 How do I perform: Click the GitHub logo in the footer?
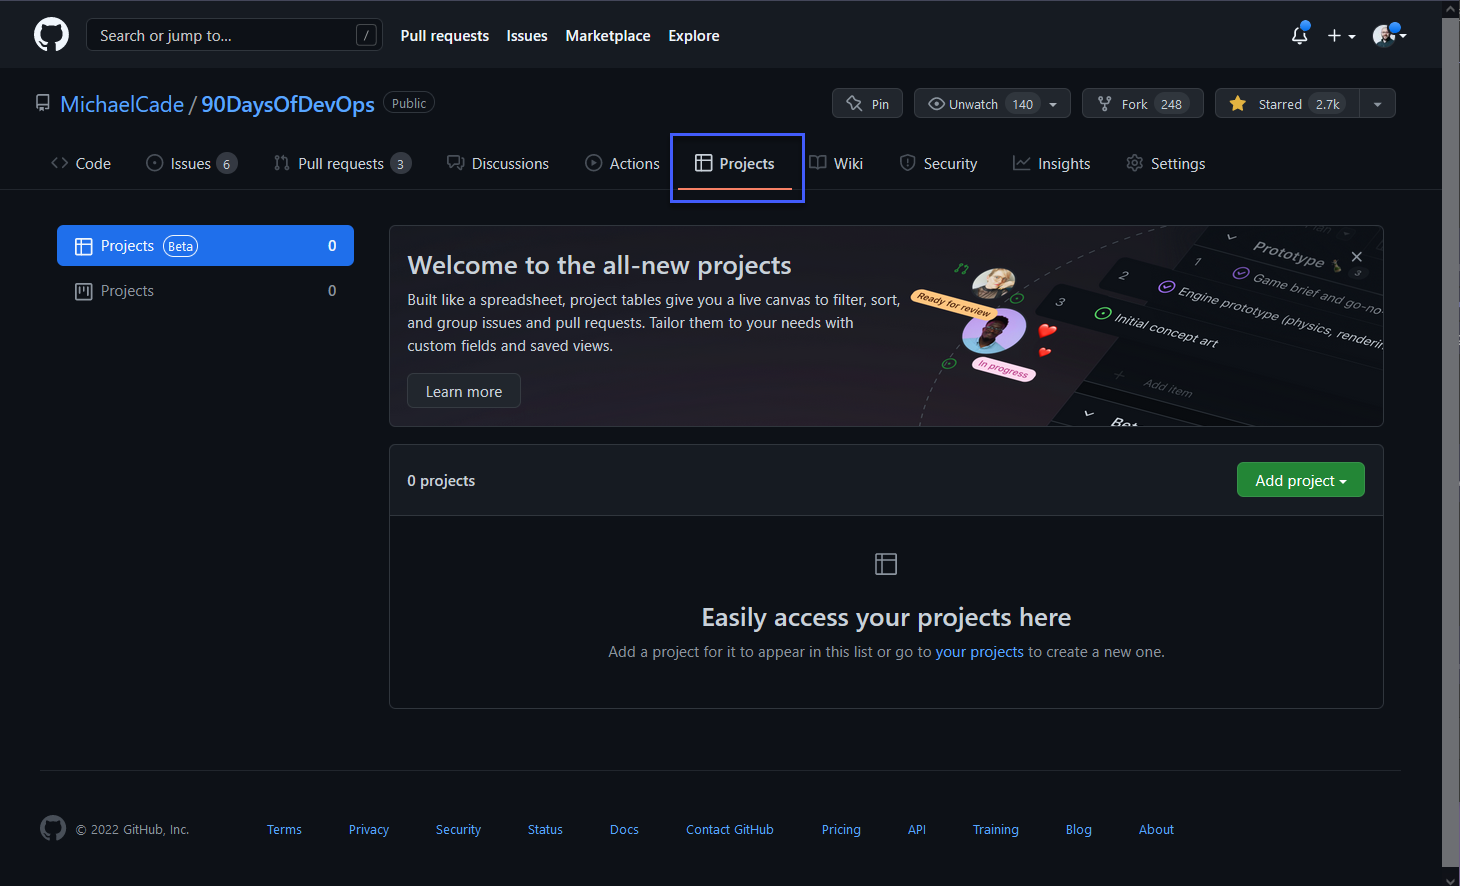(52, 828)
